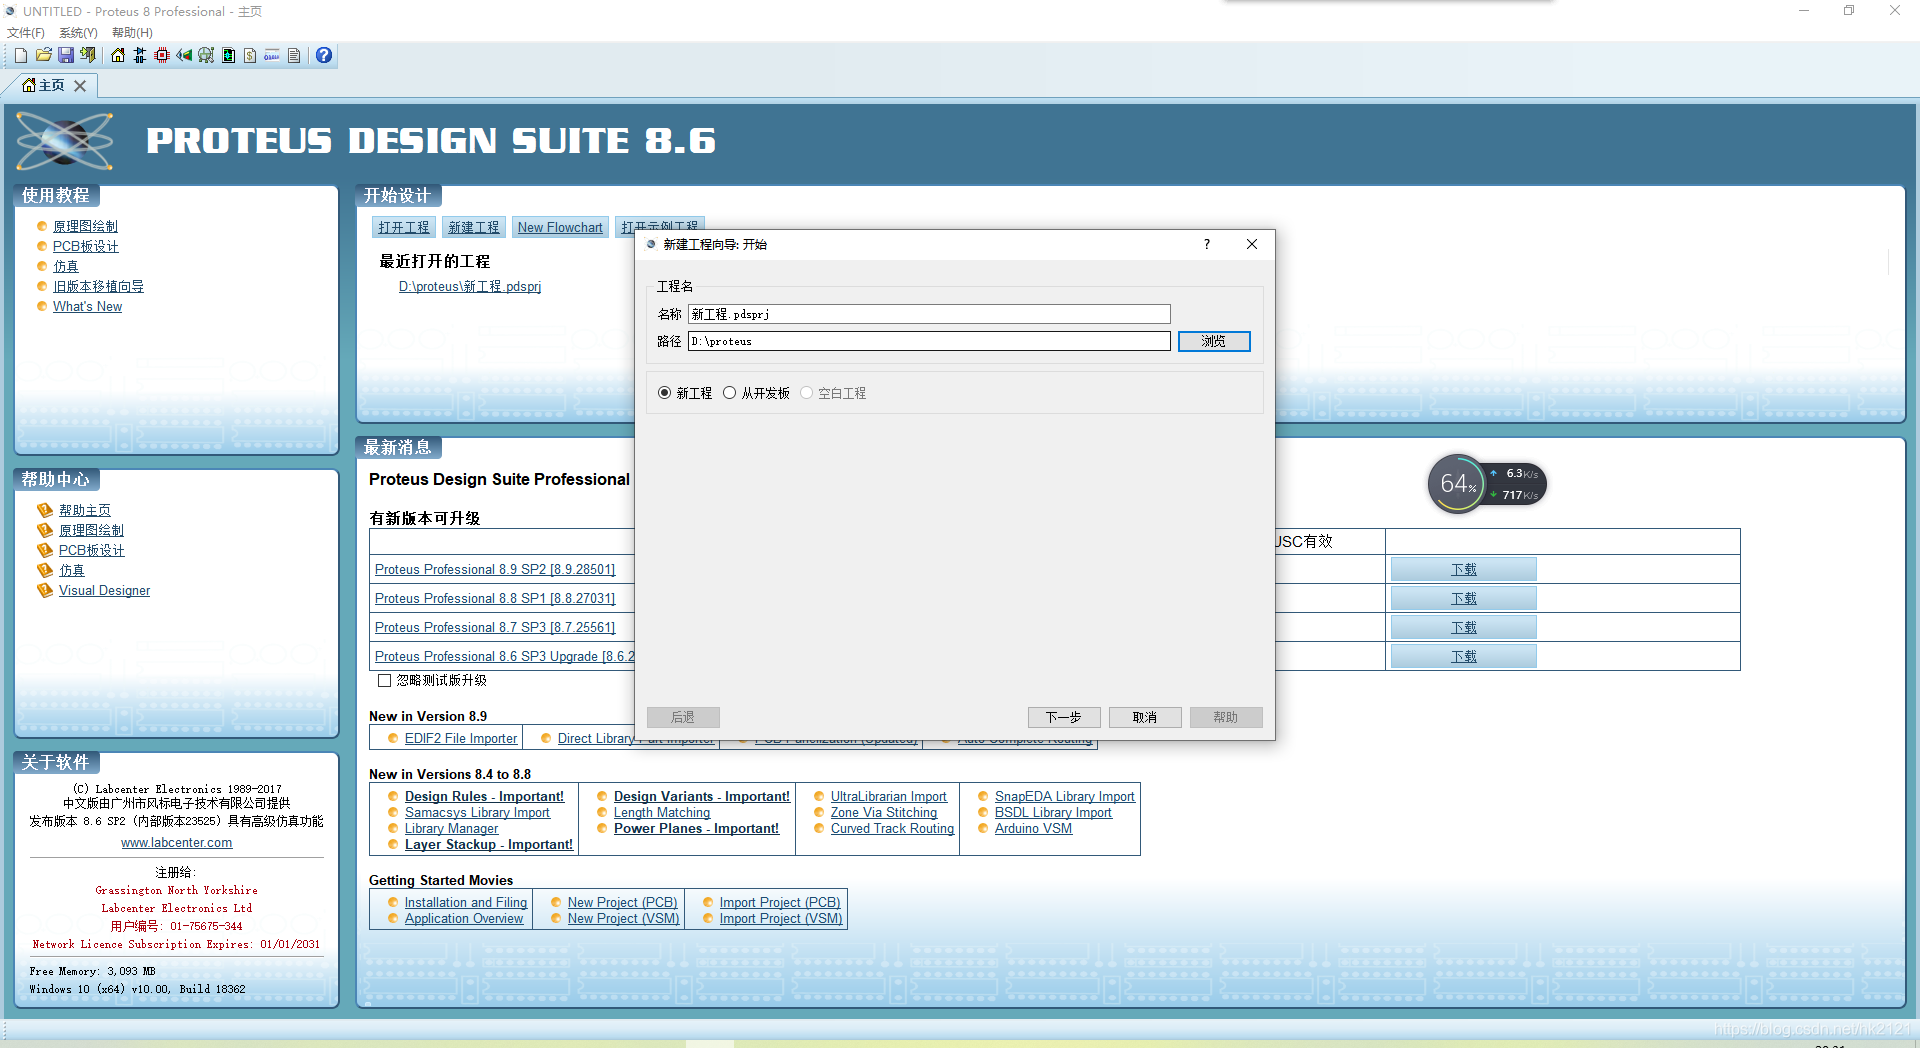This screenshot has width=1920, height=1048.
Task: Open recent project D:\proteus\新工程.pdsprj
Action: pos(470,287)
